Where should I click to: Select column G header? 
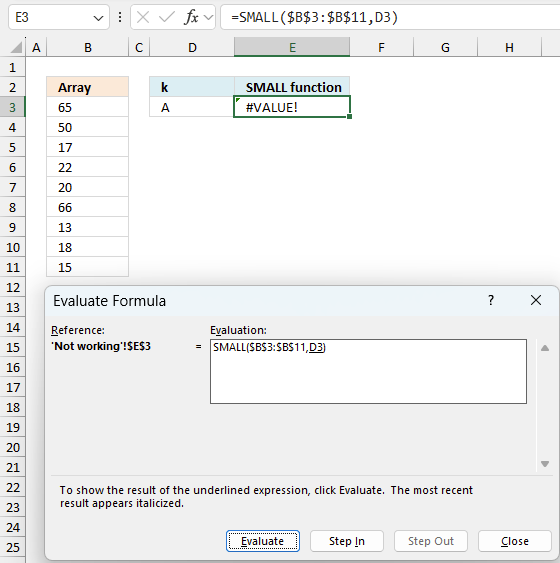[445, 47]
